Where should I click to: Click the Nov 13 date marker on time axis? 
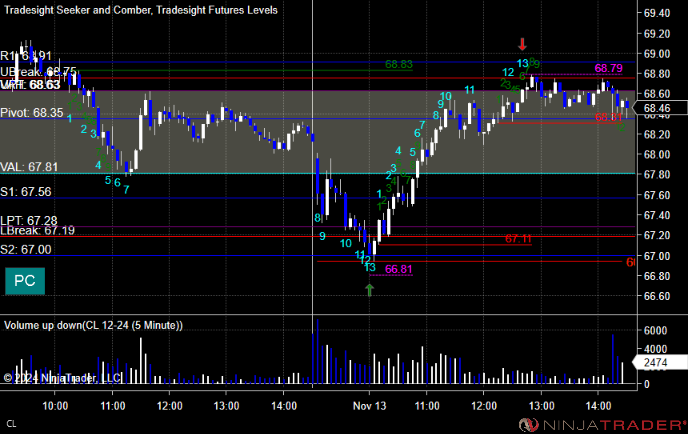coord(369,406)
